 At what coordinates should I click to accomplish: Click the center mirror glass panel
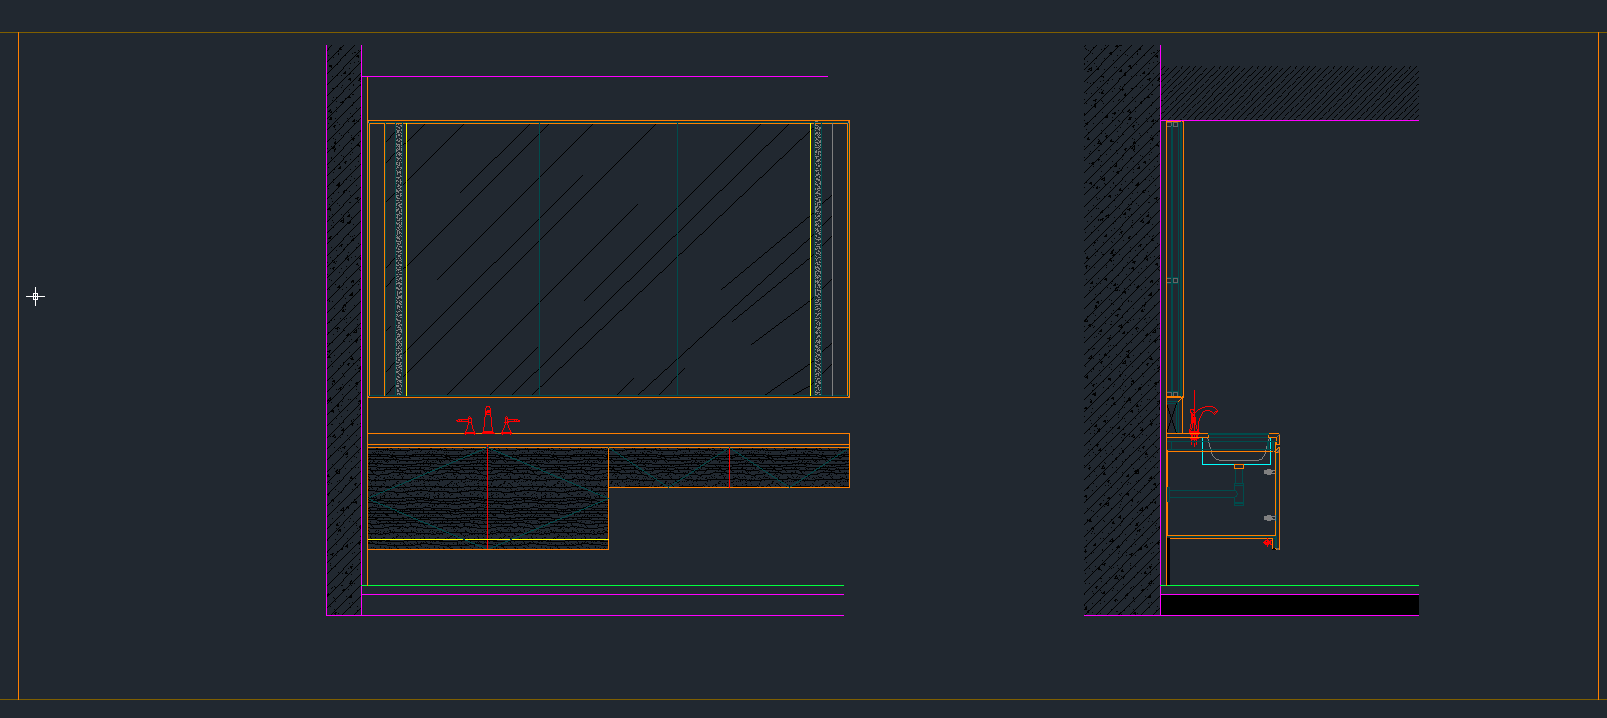608,260
